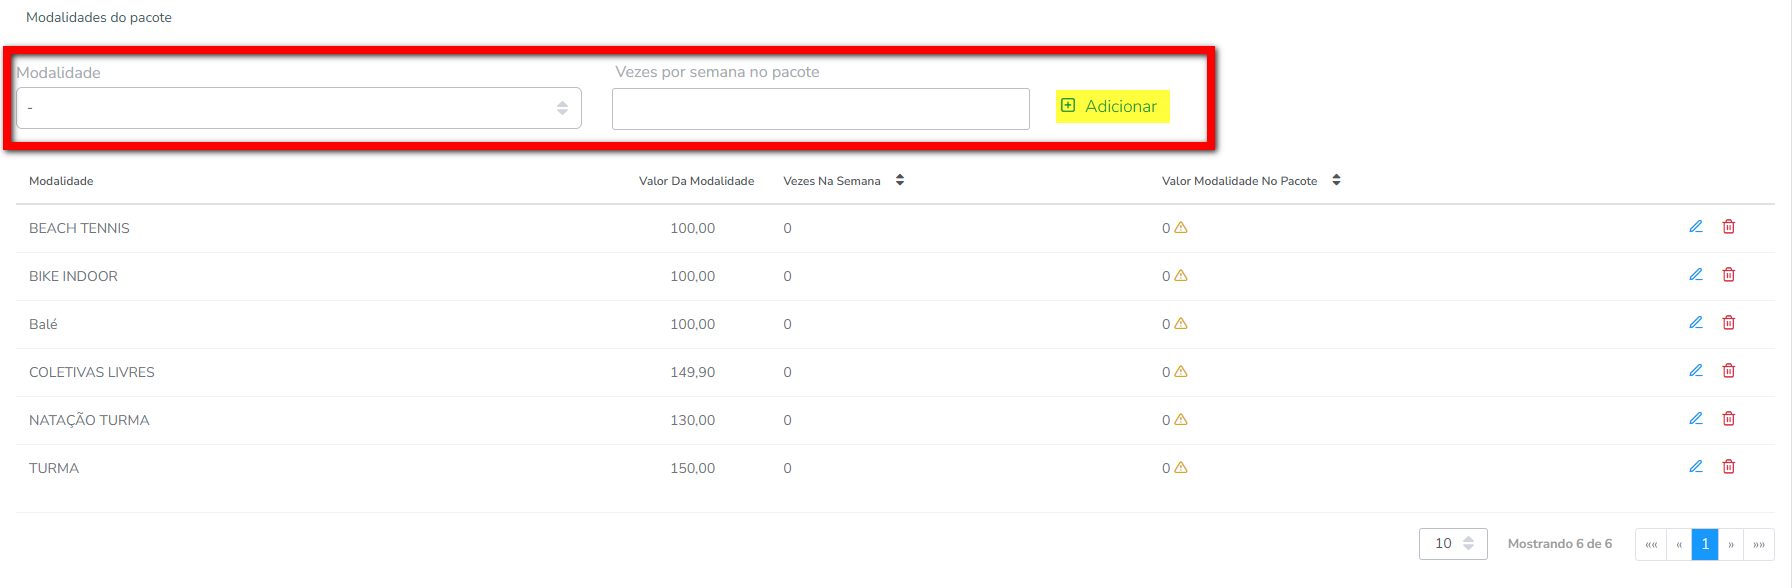Screen dimensions: 1792x588
Task: Jump to the last page
Action: [1759, 544]
